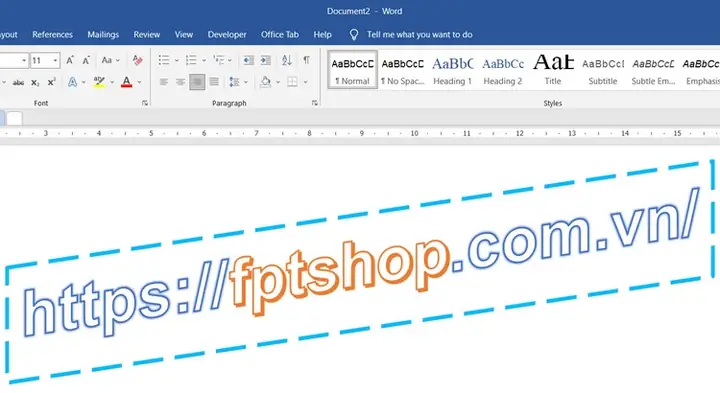Open the Change Case (Aa) button
Screen dimensions: 720x393
(x=107, y=60)
